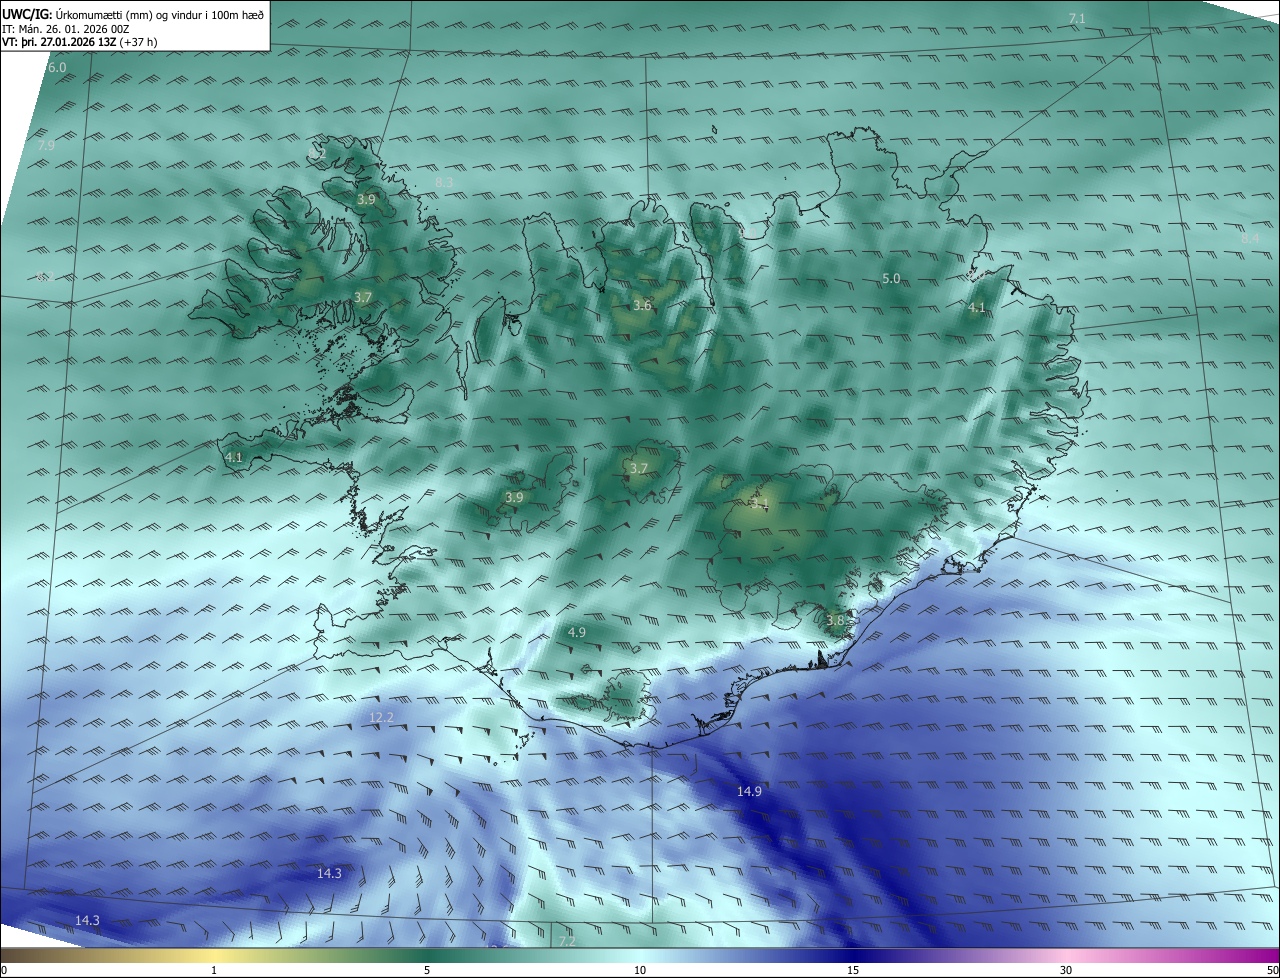Click the 'VT: þri. 27.01.2026 13Z (+37 h)' line

tap(79, 42)
